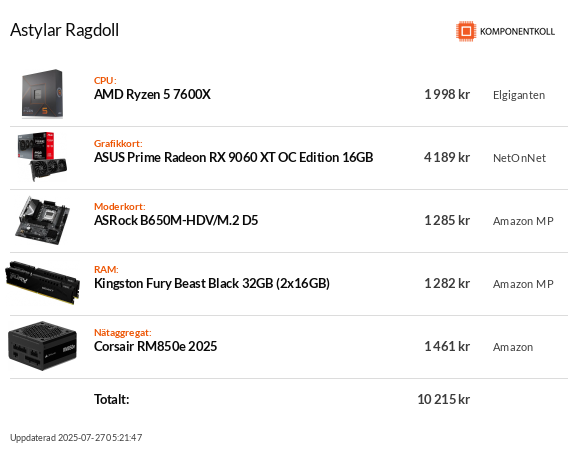Open ASUS Prime Radeon RX 9060 XT link
Screen dimensions: 577x451
(x=234, y=157)
